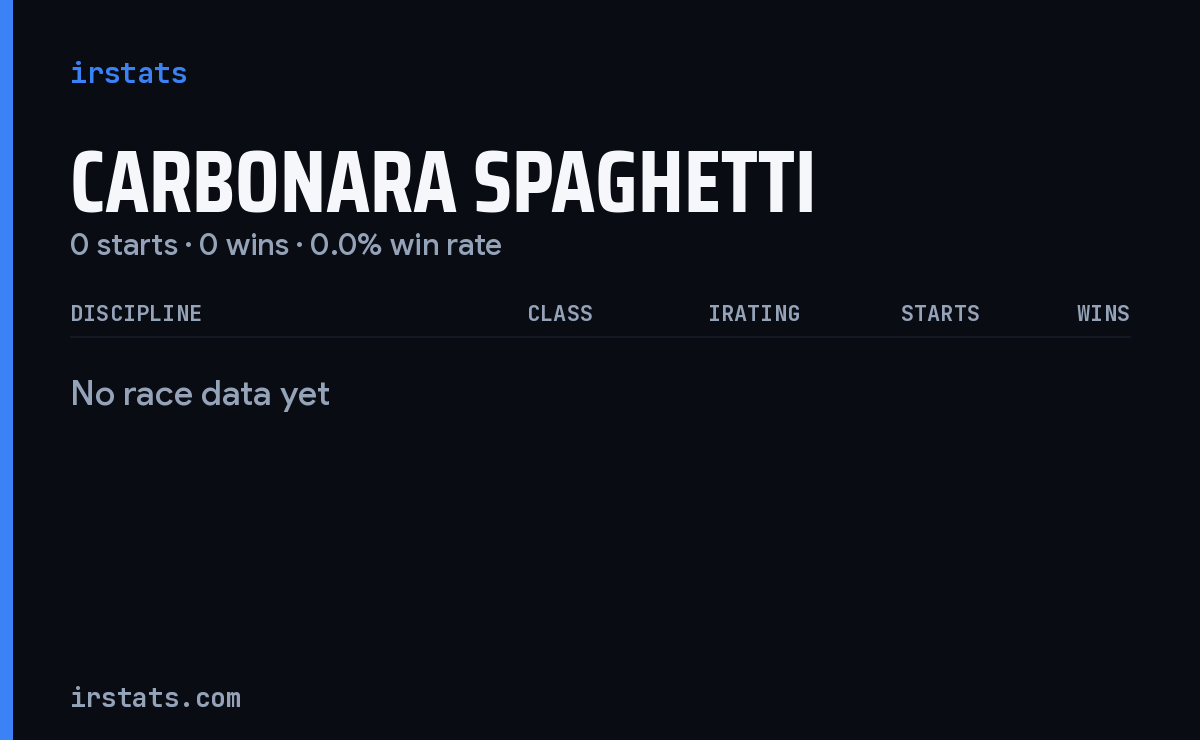The width and height of the screenshot is (1200, 740).
Task: Sort by the DISCIPLINE column header
Action: pyautogui.click(x=136, y=314)
